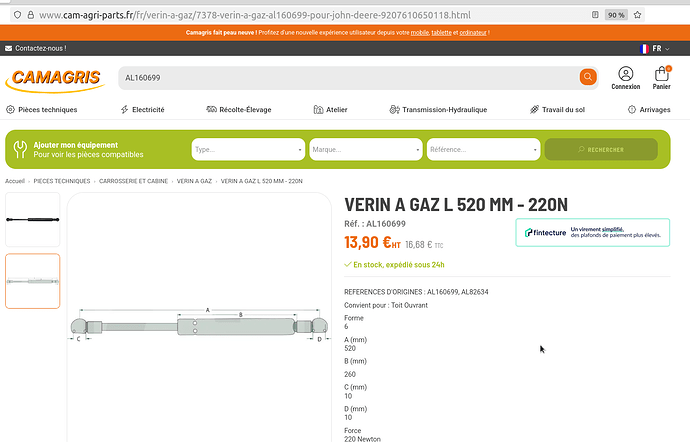
Task: Open Récolte-Élevage menu
Action: click(245, 110)
